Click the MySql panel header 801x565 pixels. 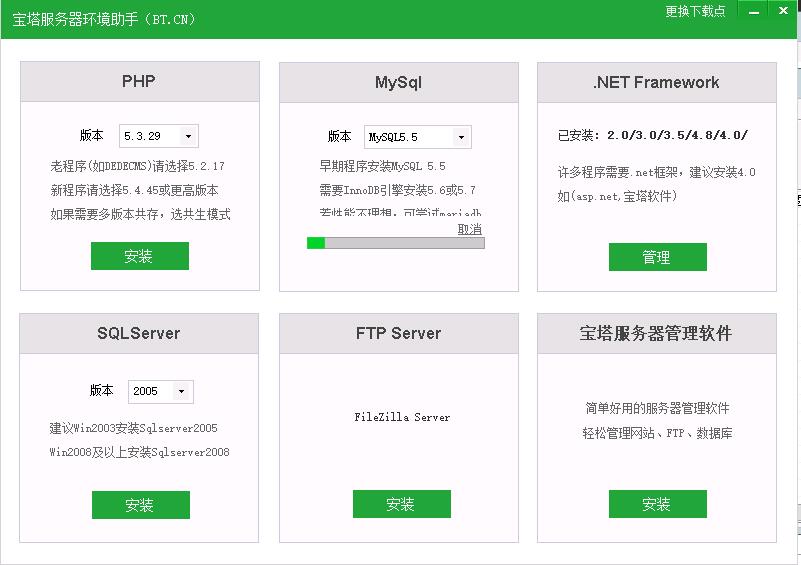(398, 82)
